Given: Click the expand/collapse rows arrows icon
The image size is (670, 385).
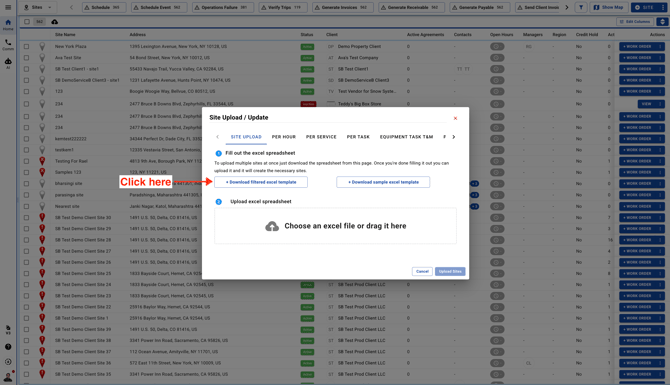Looking at the screenshot, I should pos(662,21).
